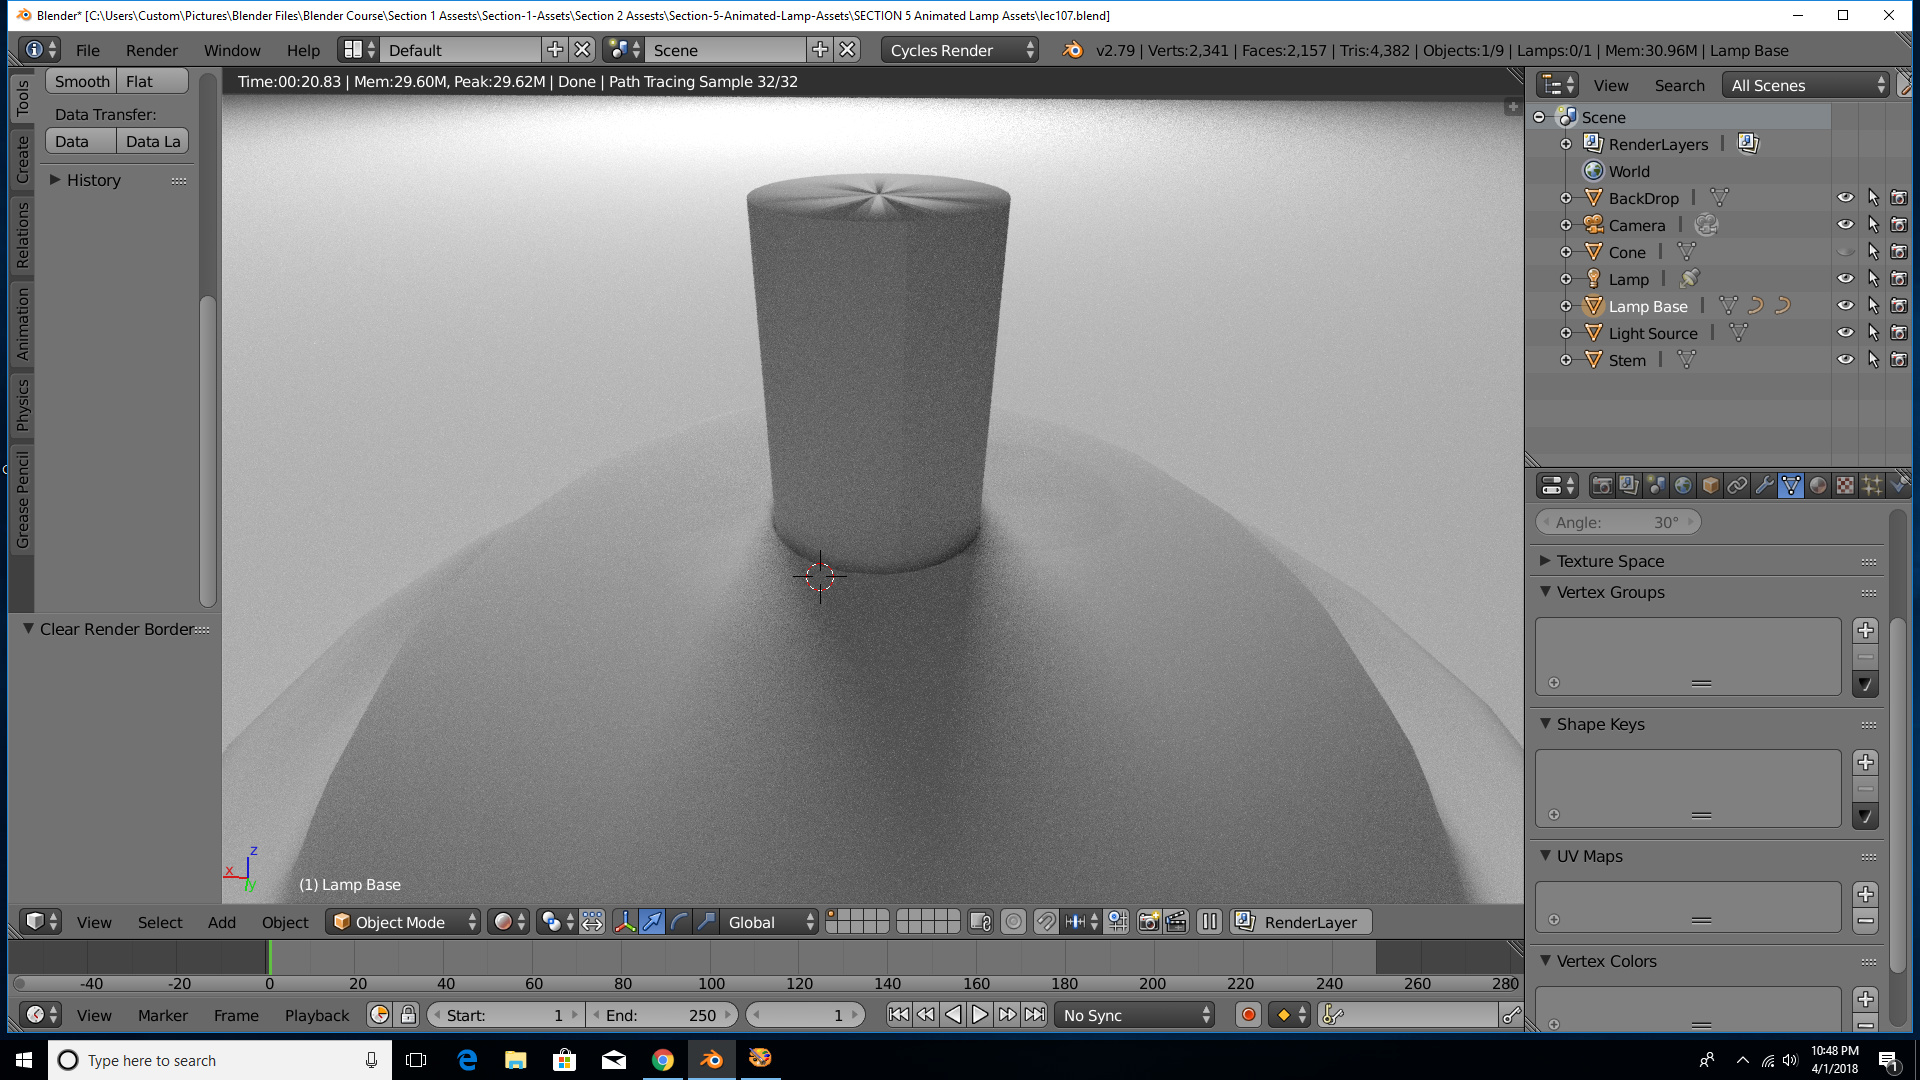
Task: Toggle Stem selectability cursor icon
Action: coord(1872,360)
